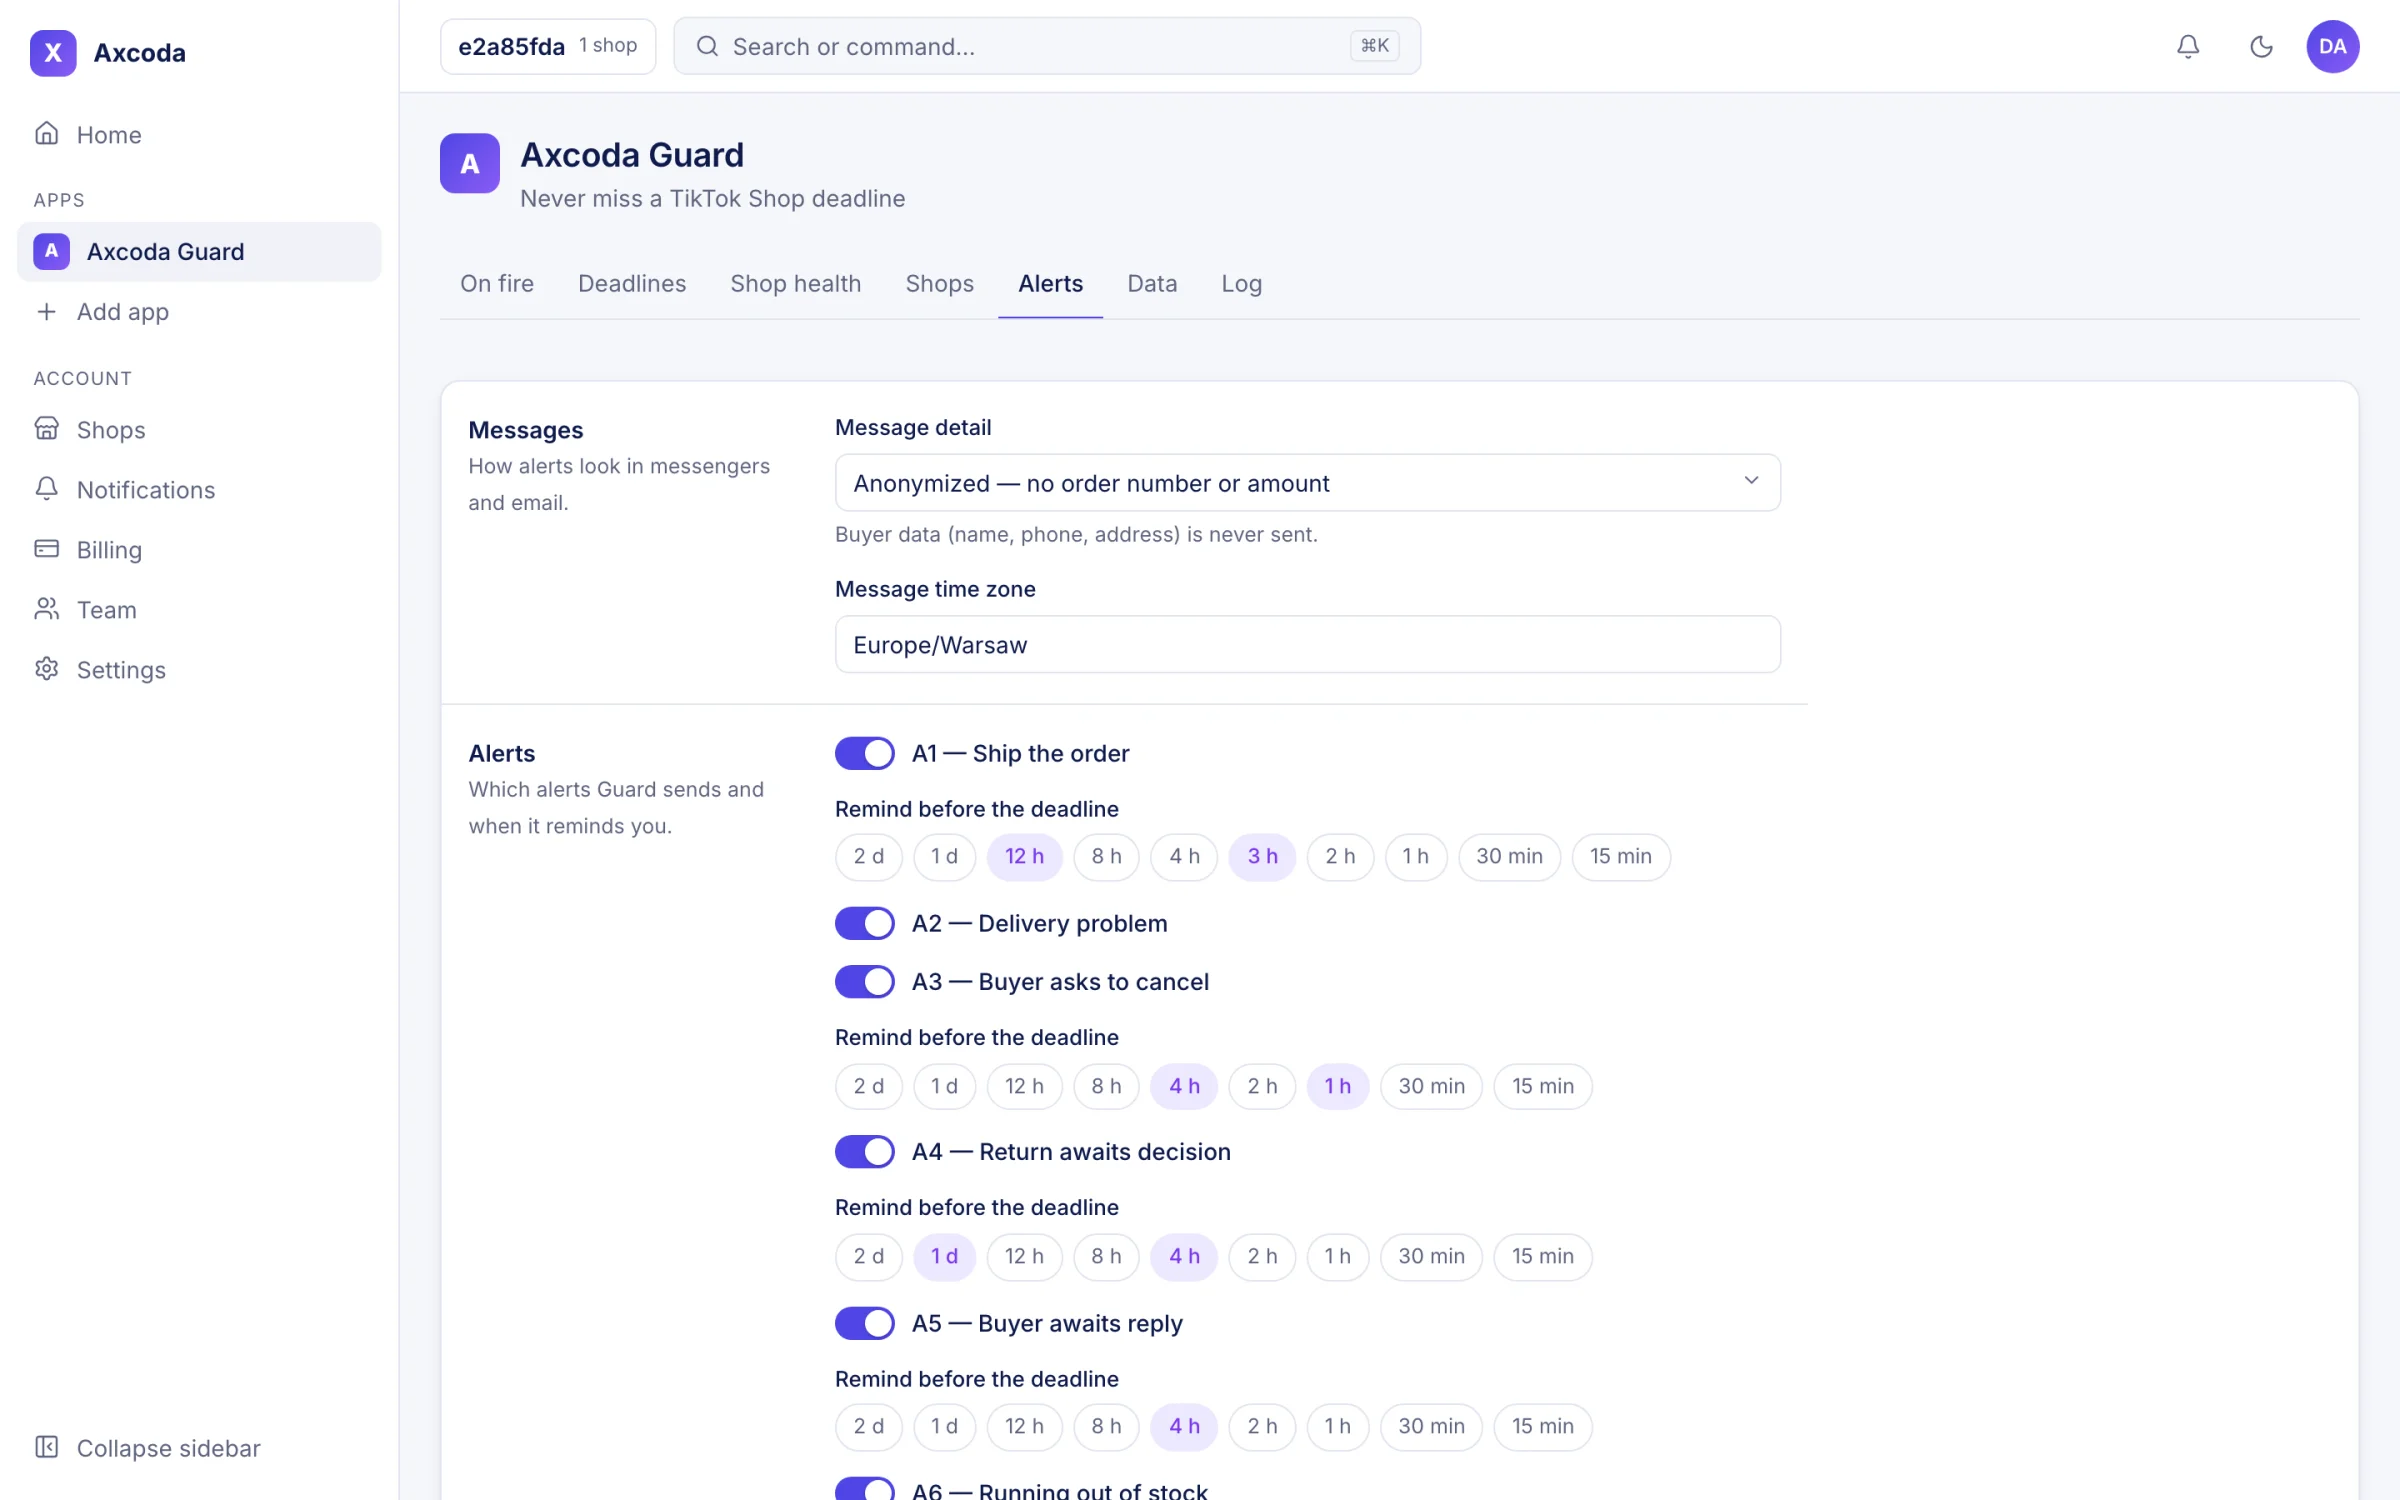
Task: Open the Log tab
Action: coord(1241,283)
